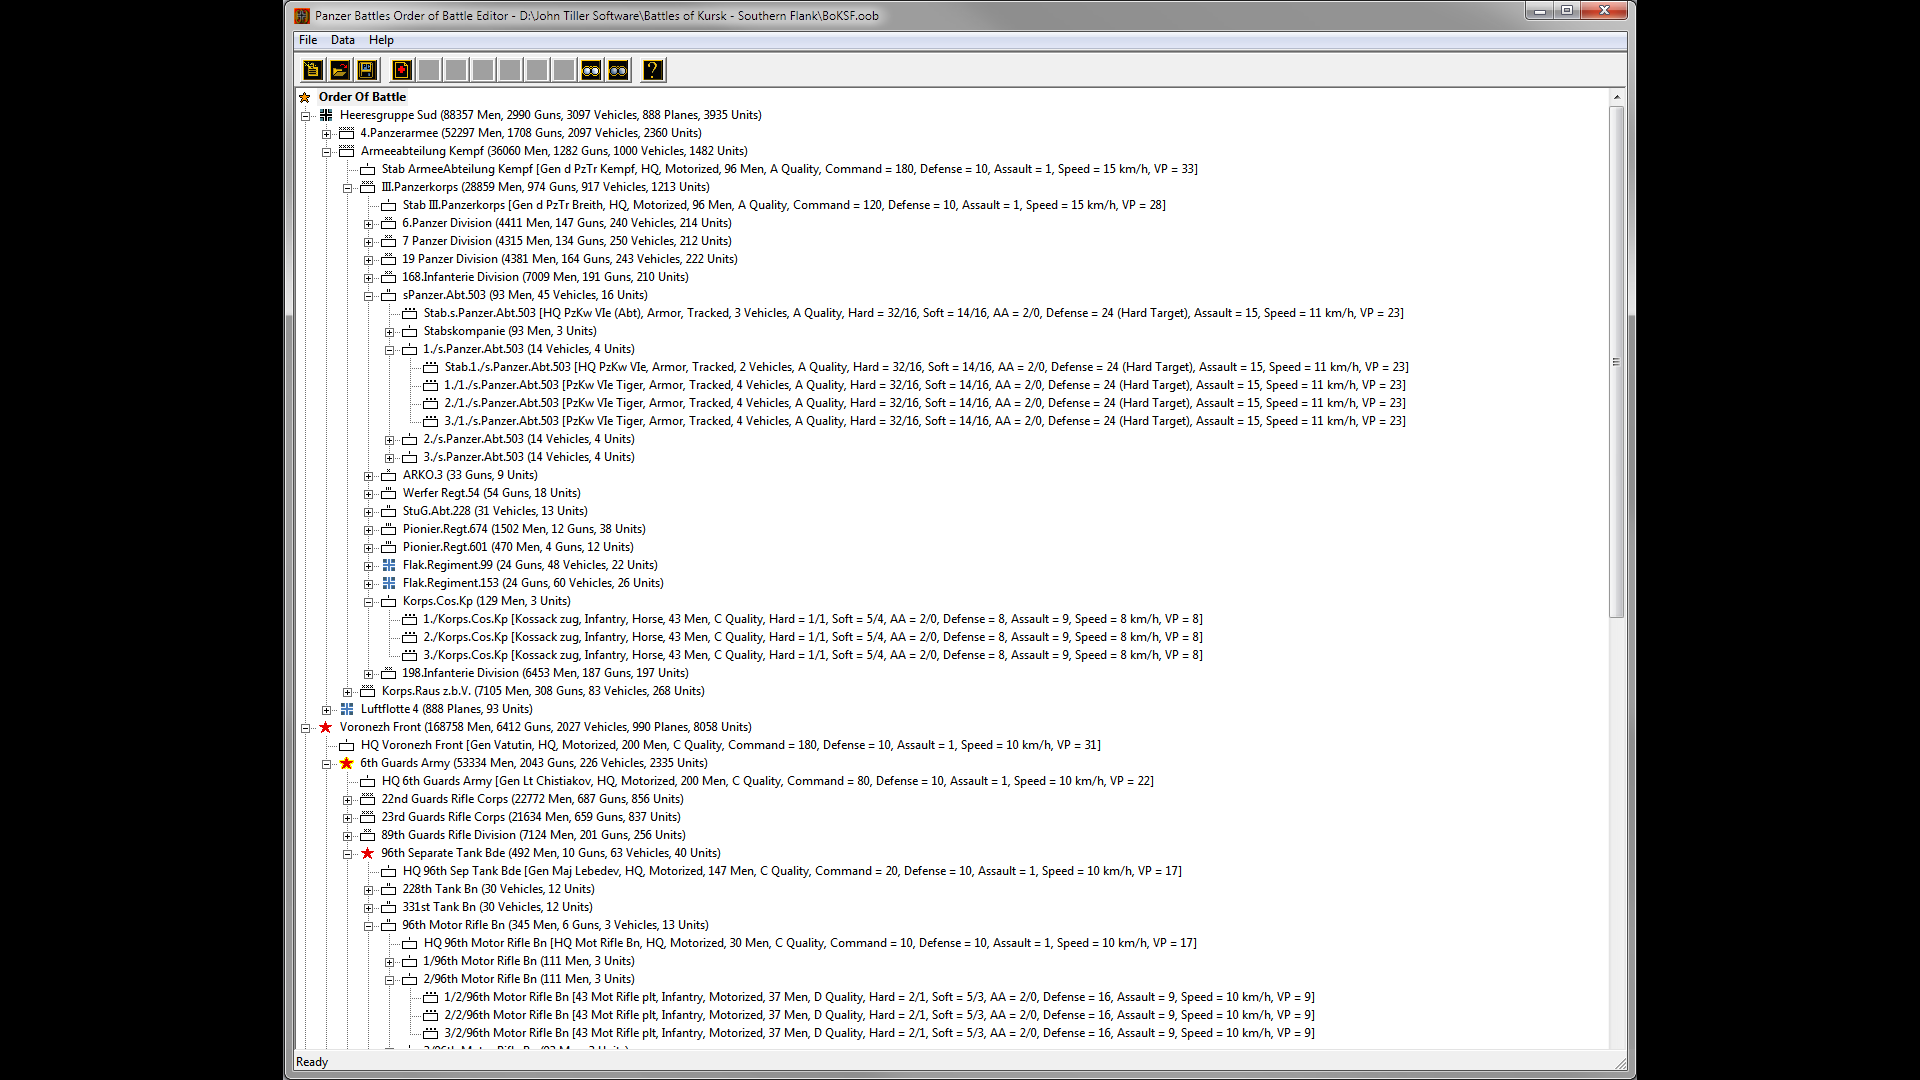Screen dimensions: 1920x1080
Task: Collapse the 6th Guards Army branch
Action: [x=327, y=764]
